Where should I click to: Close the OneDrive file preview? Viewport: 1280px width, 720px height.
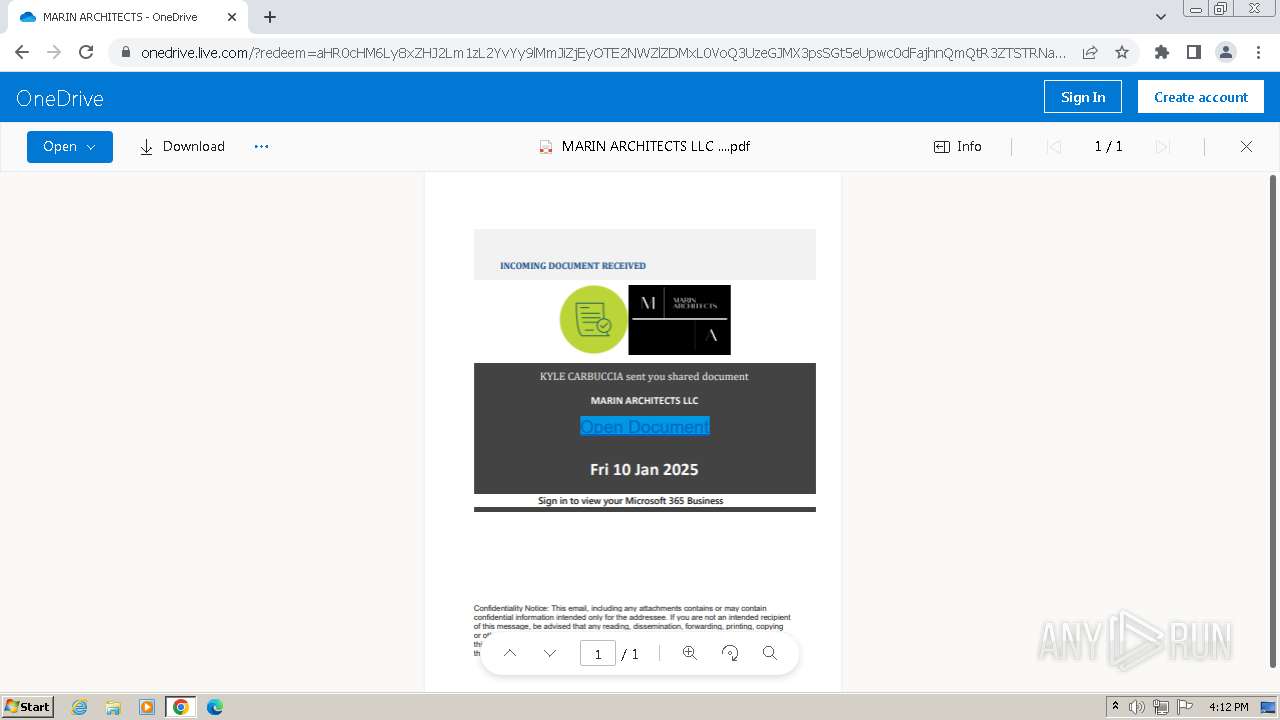[1246, 146]
